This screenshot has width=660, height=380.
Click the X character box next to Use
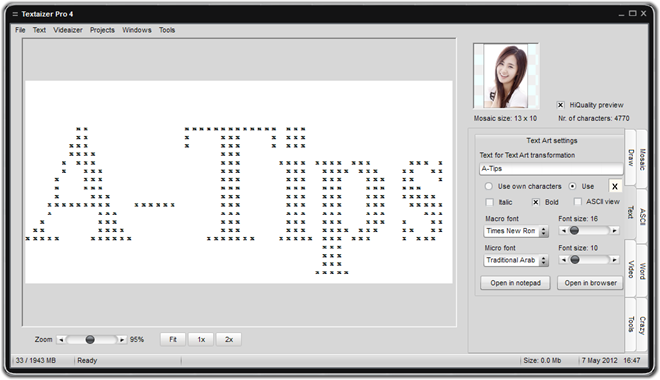615,186
